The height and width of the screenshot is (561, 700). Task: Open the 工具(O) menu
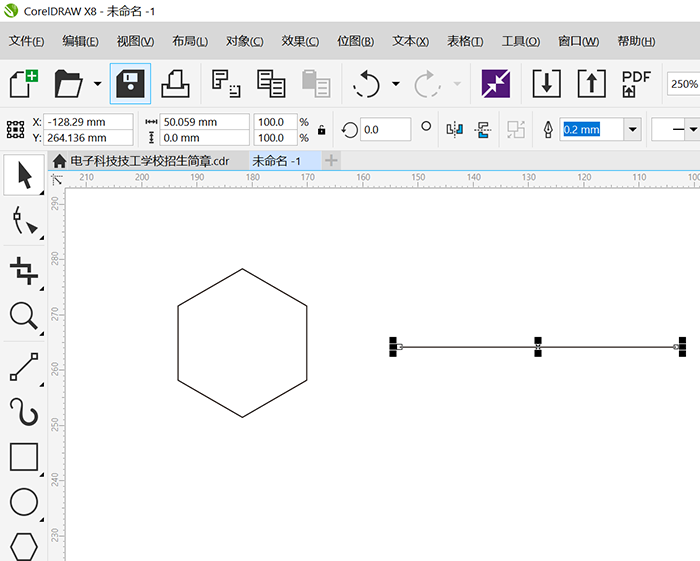tap(521, 41)
